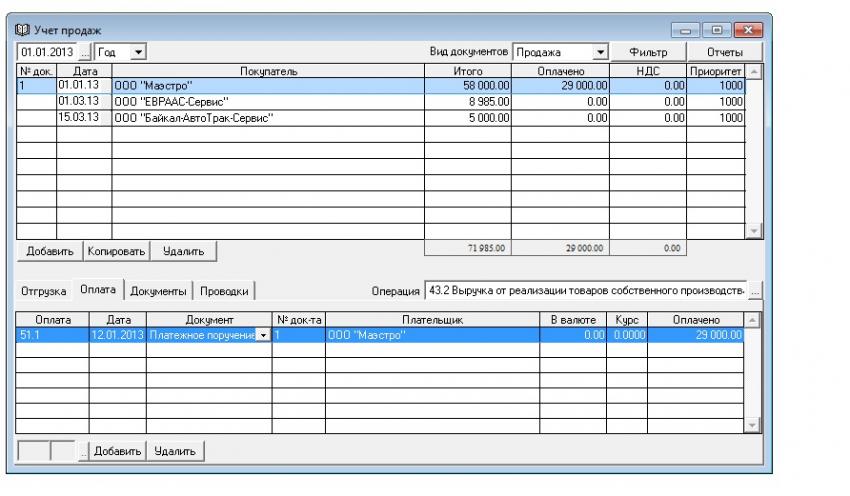Click the Фильтр button
Viewport: 850px width, 496px height.
(647, 51)
